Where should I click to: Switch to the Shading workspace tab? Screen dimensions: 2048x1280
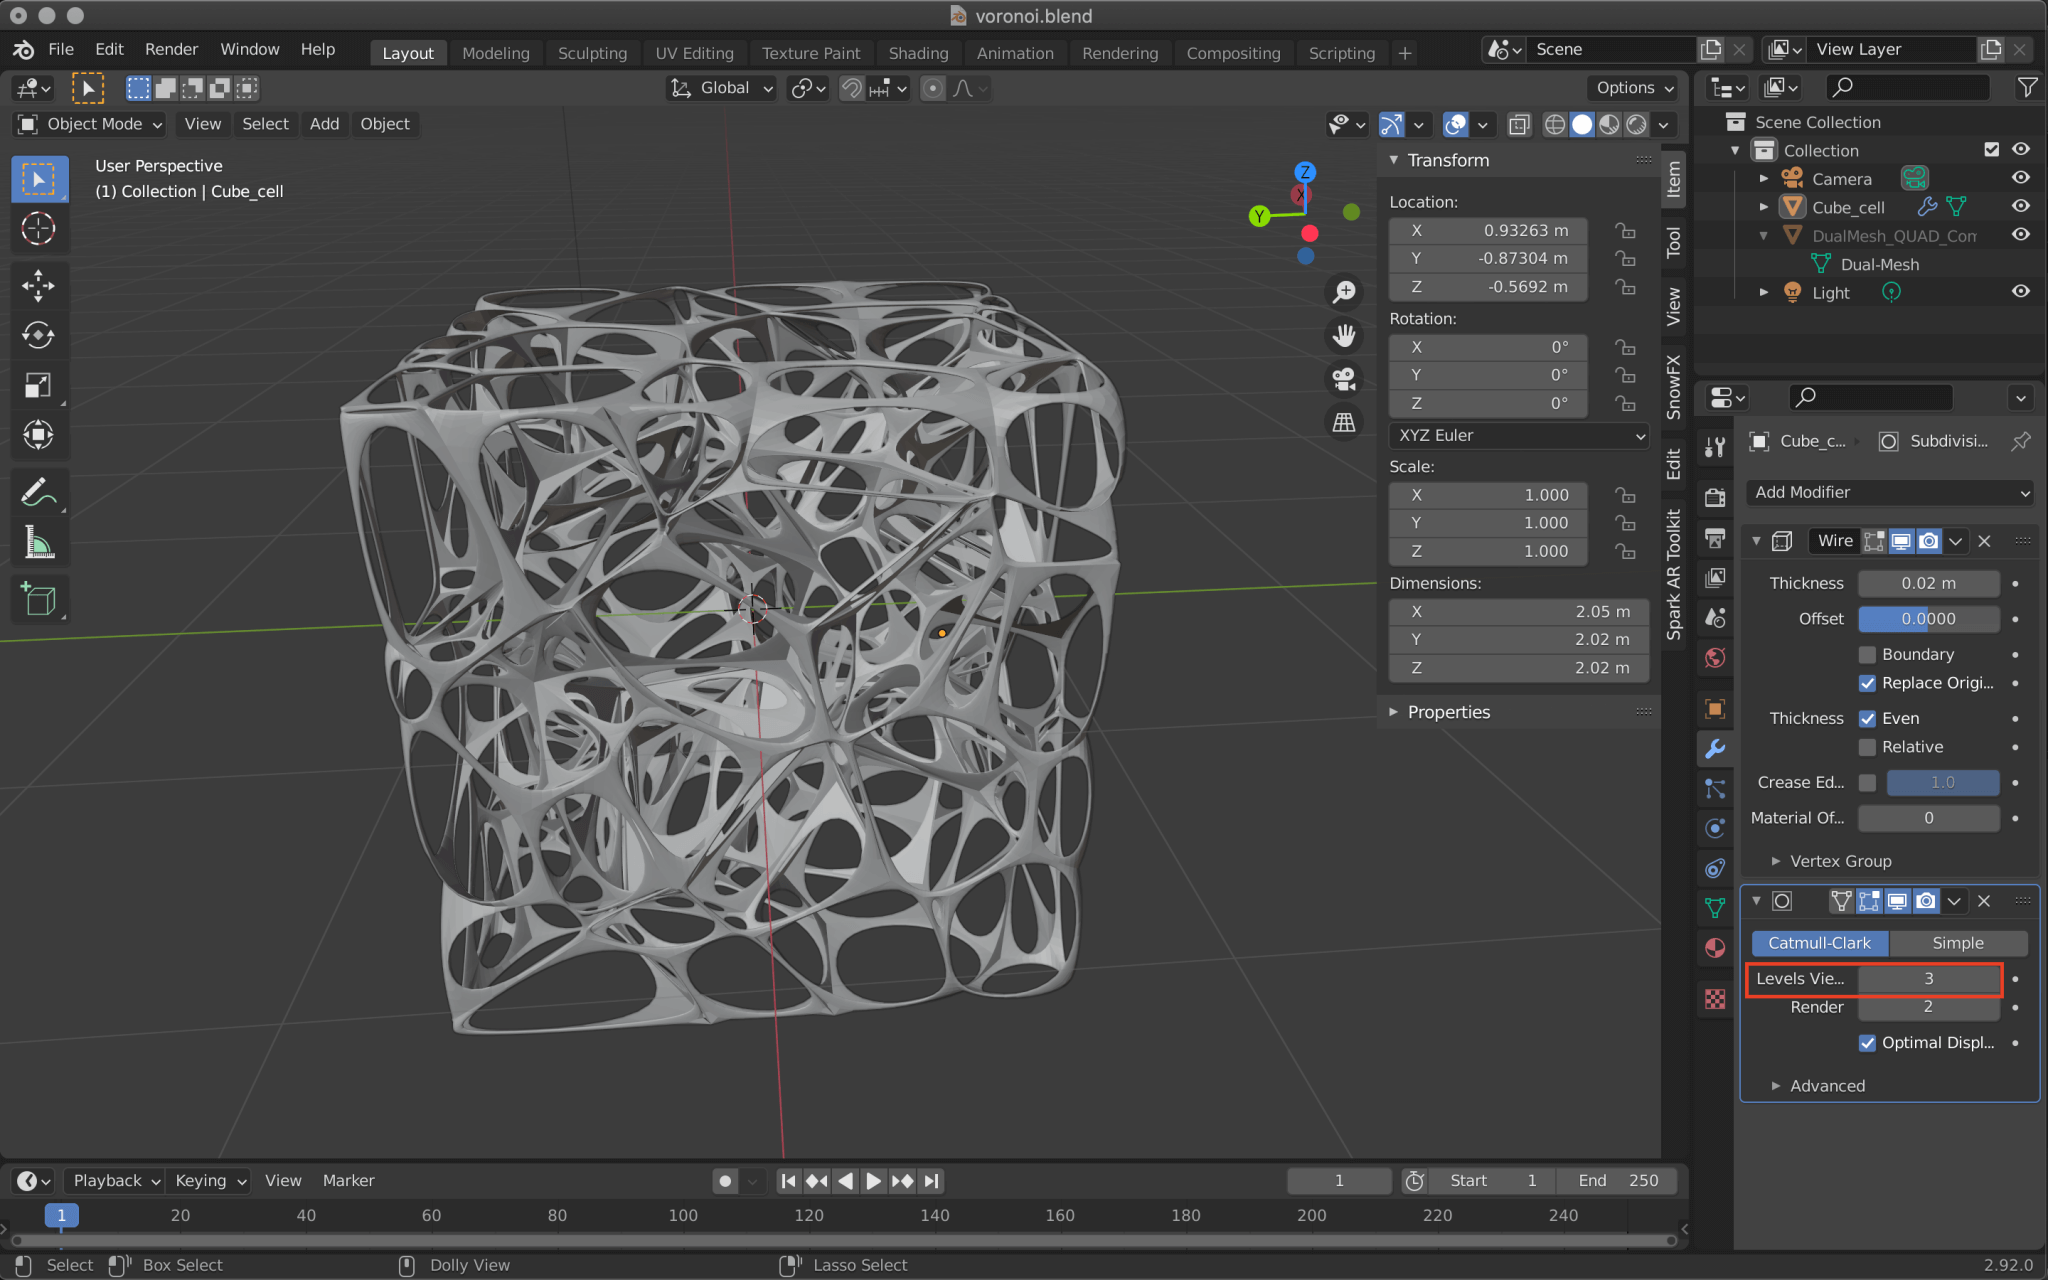pyautogui.click(x=918, y=53)
